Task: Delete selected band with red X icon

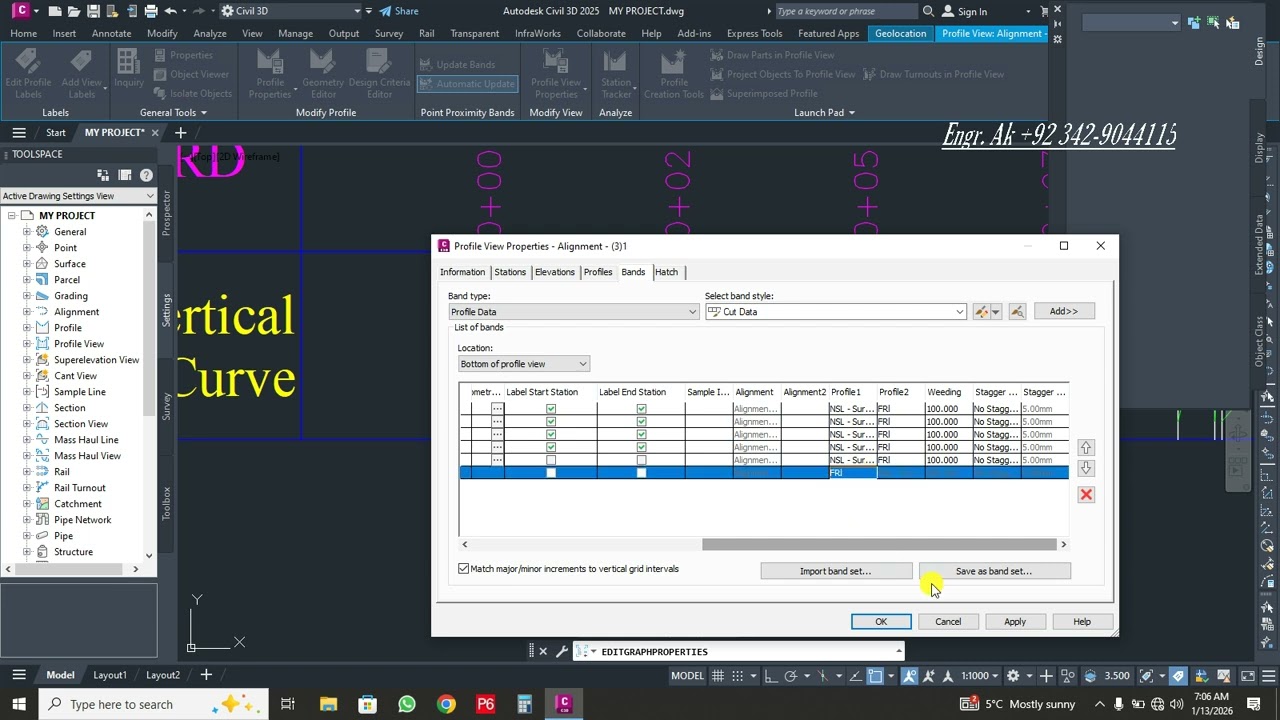Action: coord(1086,495)
